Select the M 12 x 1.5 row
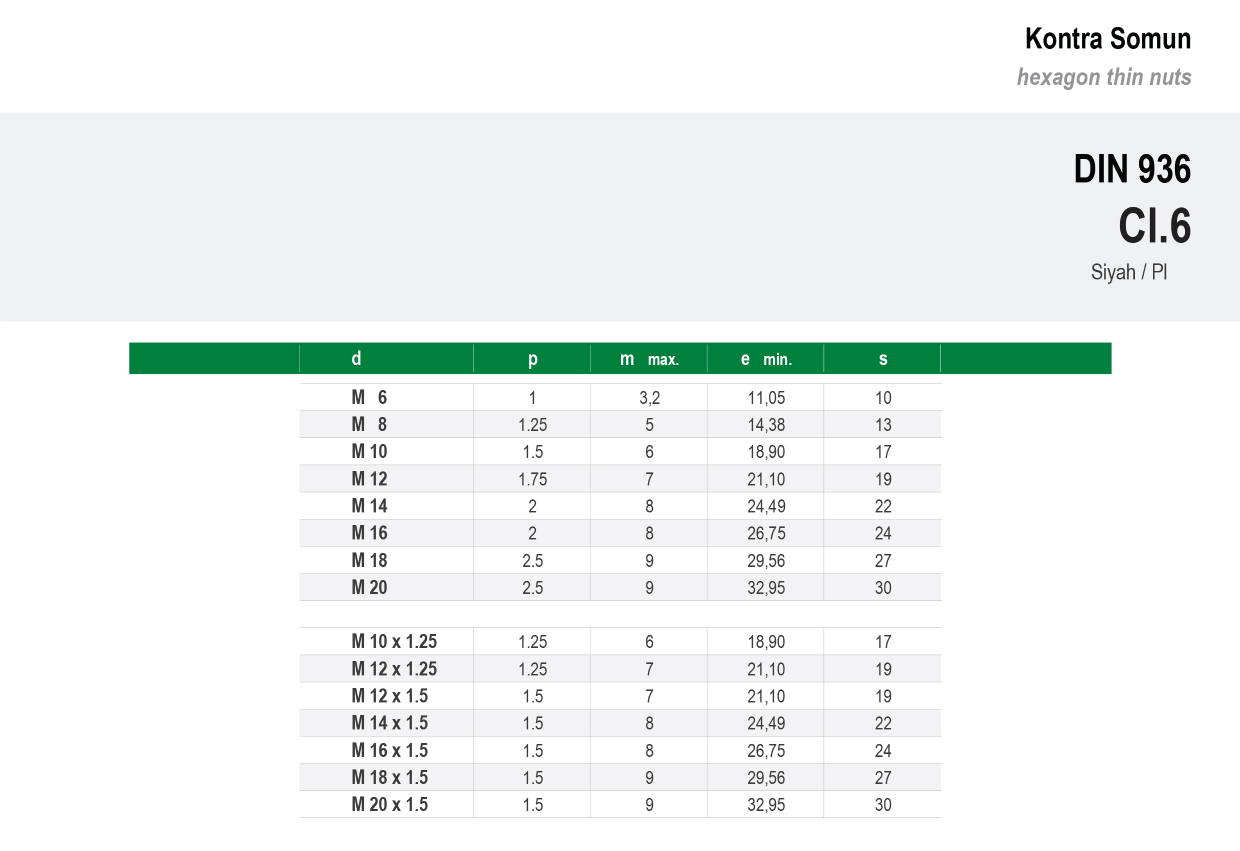The image size is (1240, 851). click(x=620, y=696)
